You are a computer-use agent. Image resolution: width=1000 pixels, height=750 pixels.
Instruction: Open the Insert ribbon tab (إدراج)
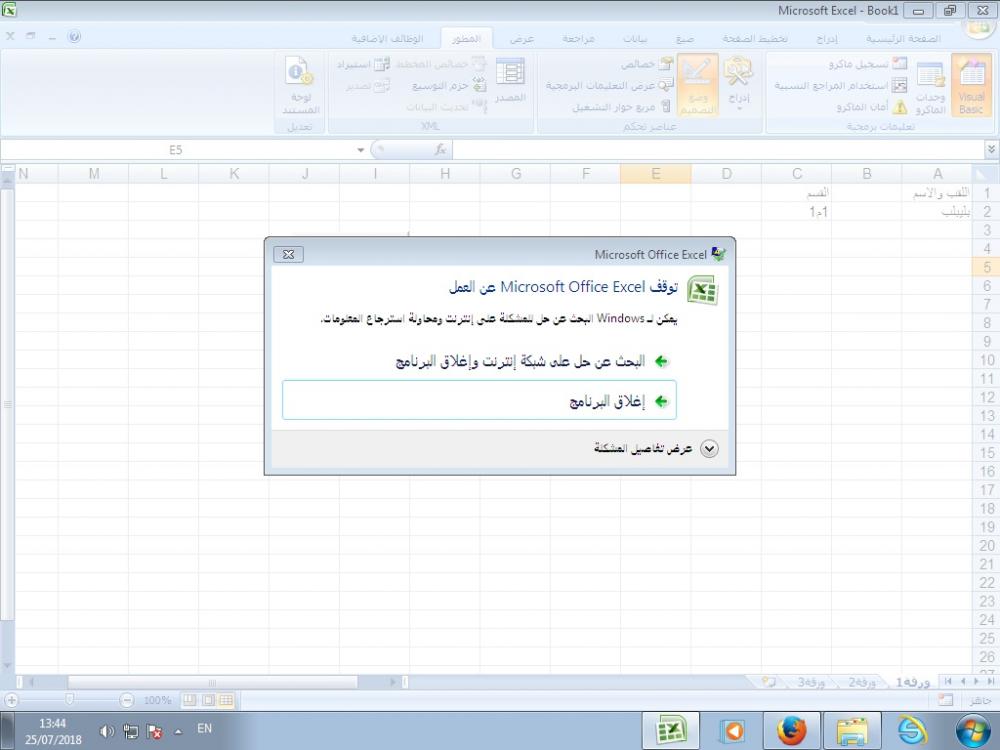pos(827,39)
